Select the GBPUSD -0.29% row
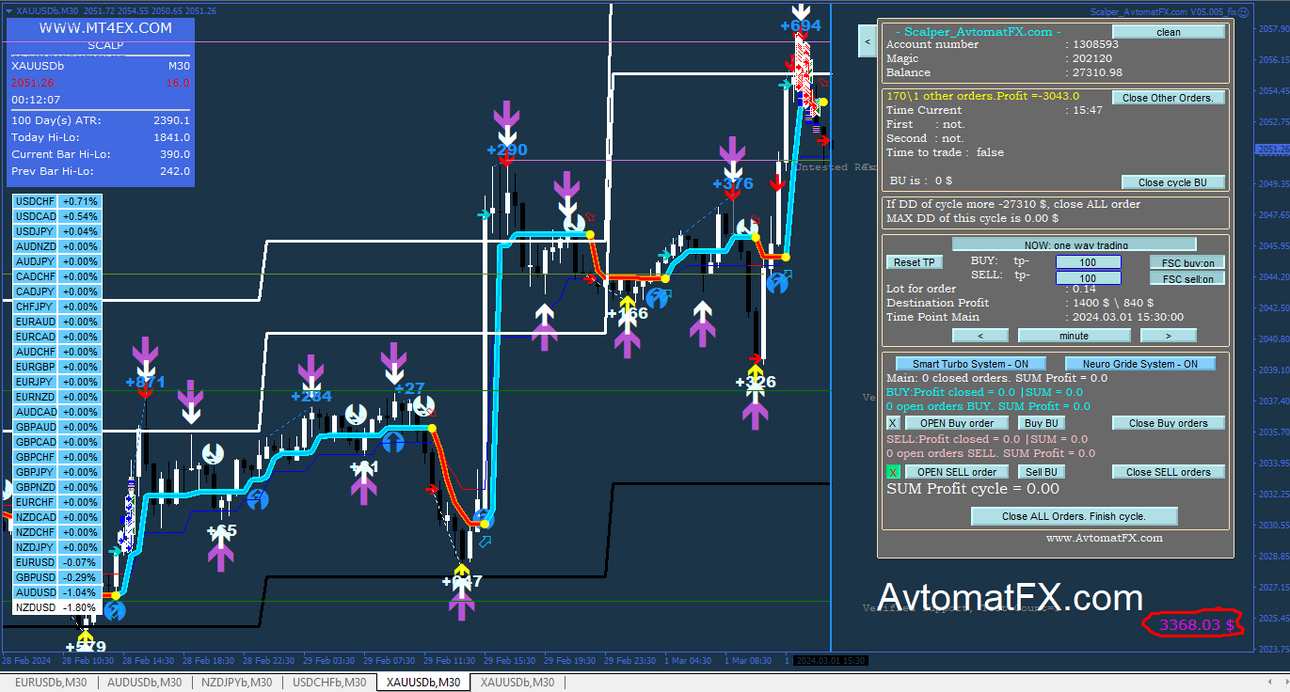This screenshot has width=1290, height=692. click(57, 577)
